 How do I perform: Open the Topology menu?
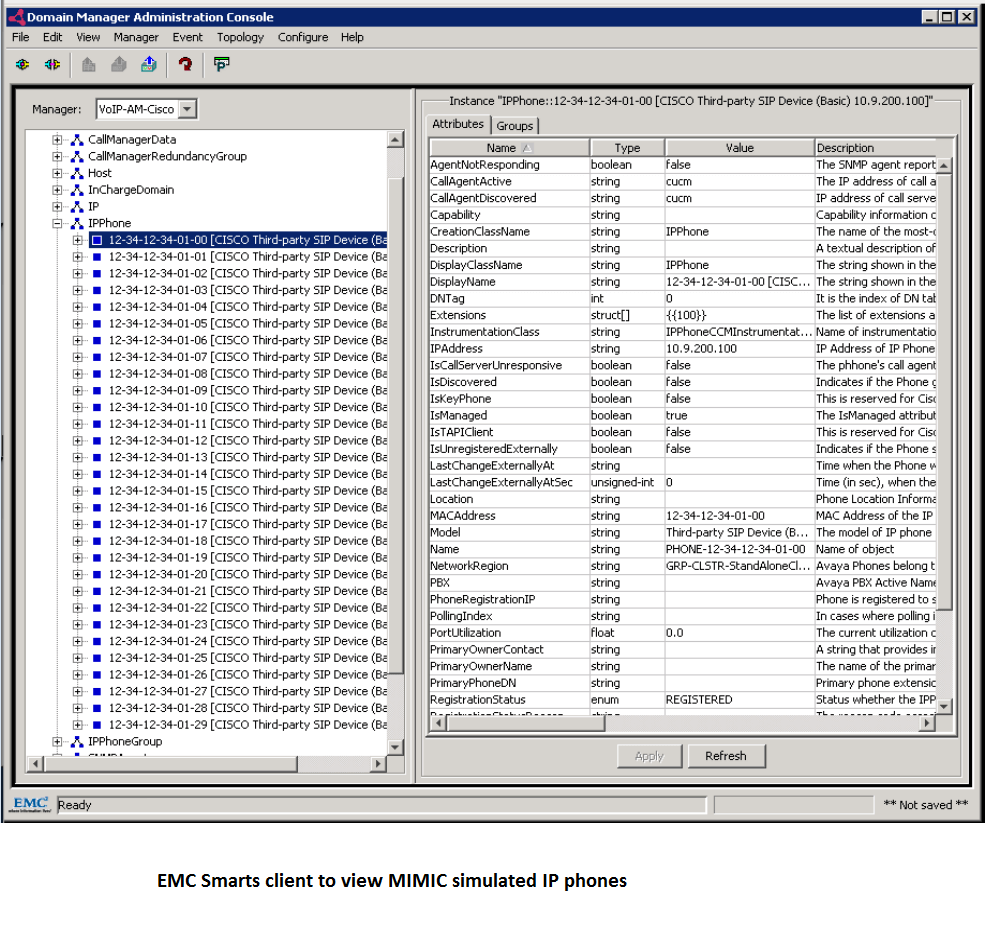pos(240,37)
